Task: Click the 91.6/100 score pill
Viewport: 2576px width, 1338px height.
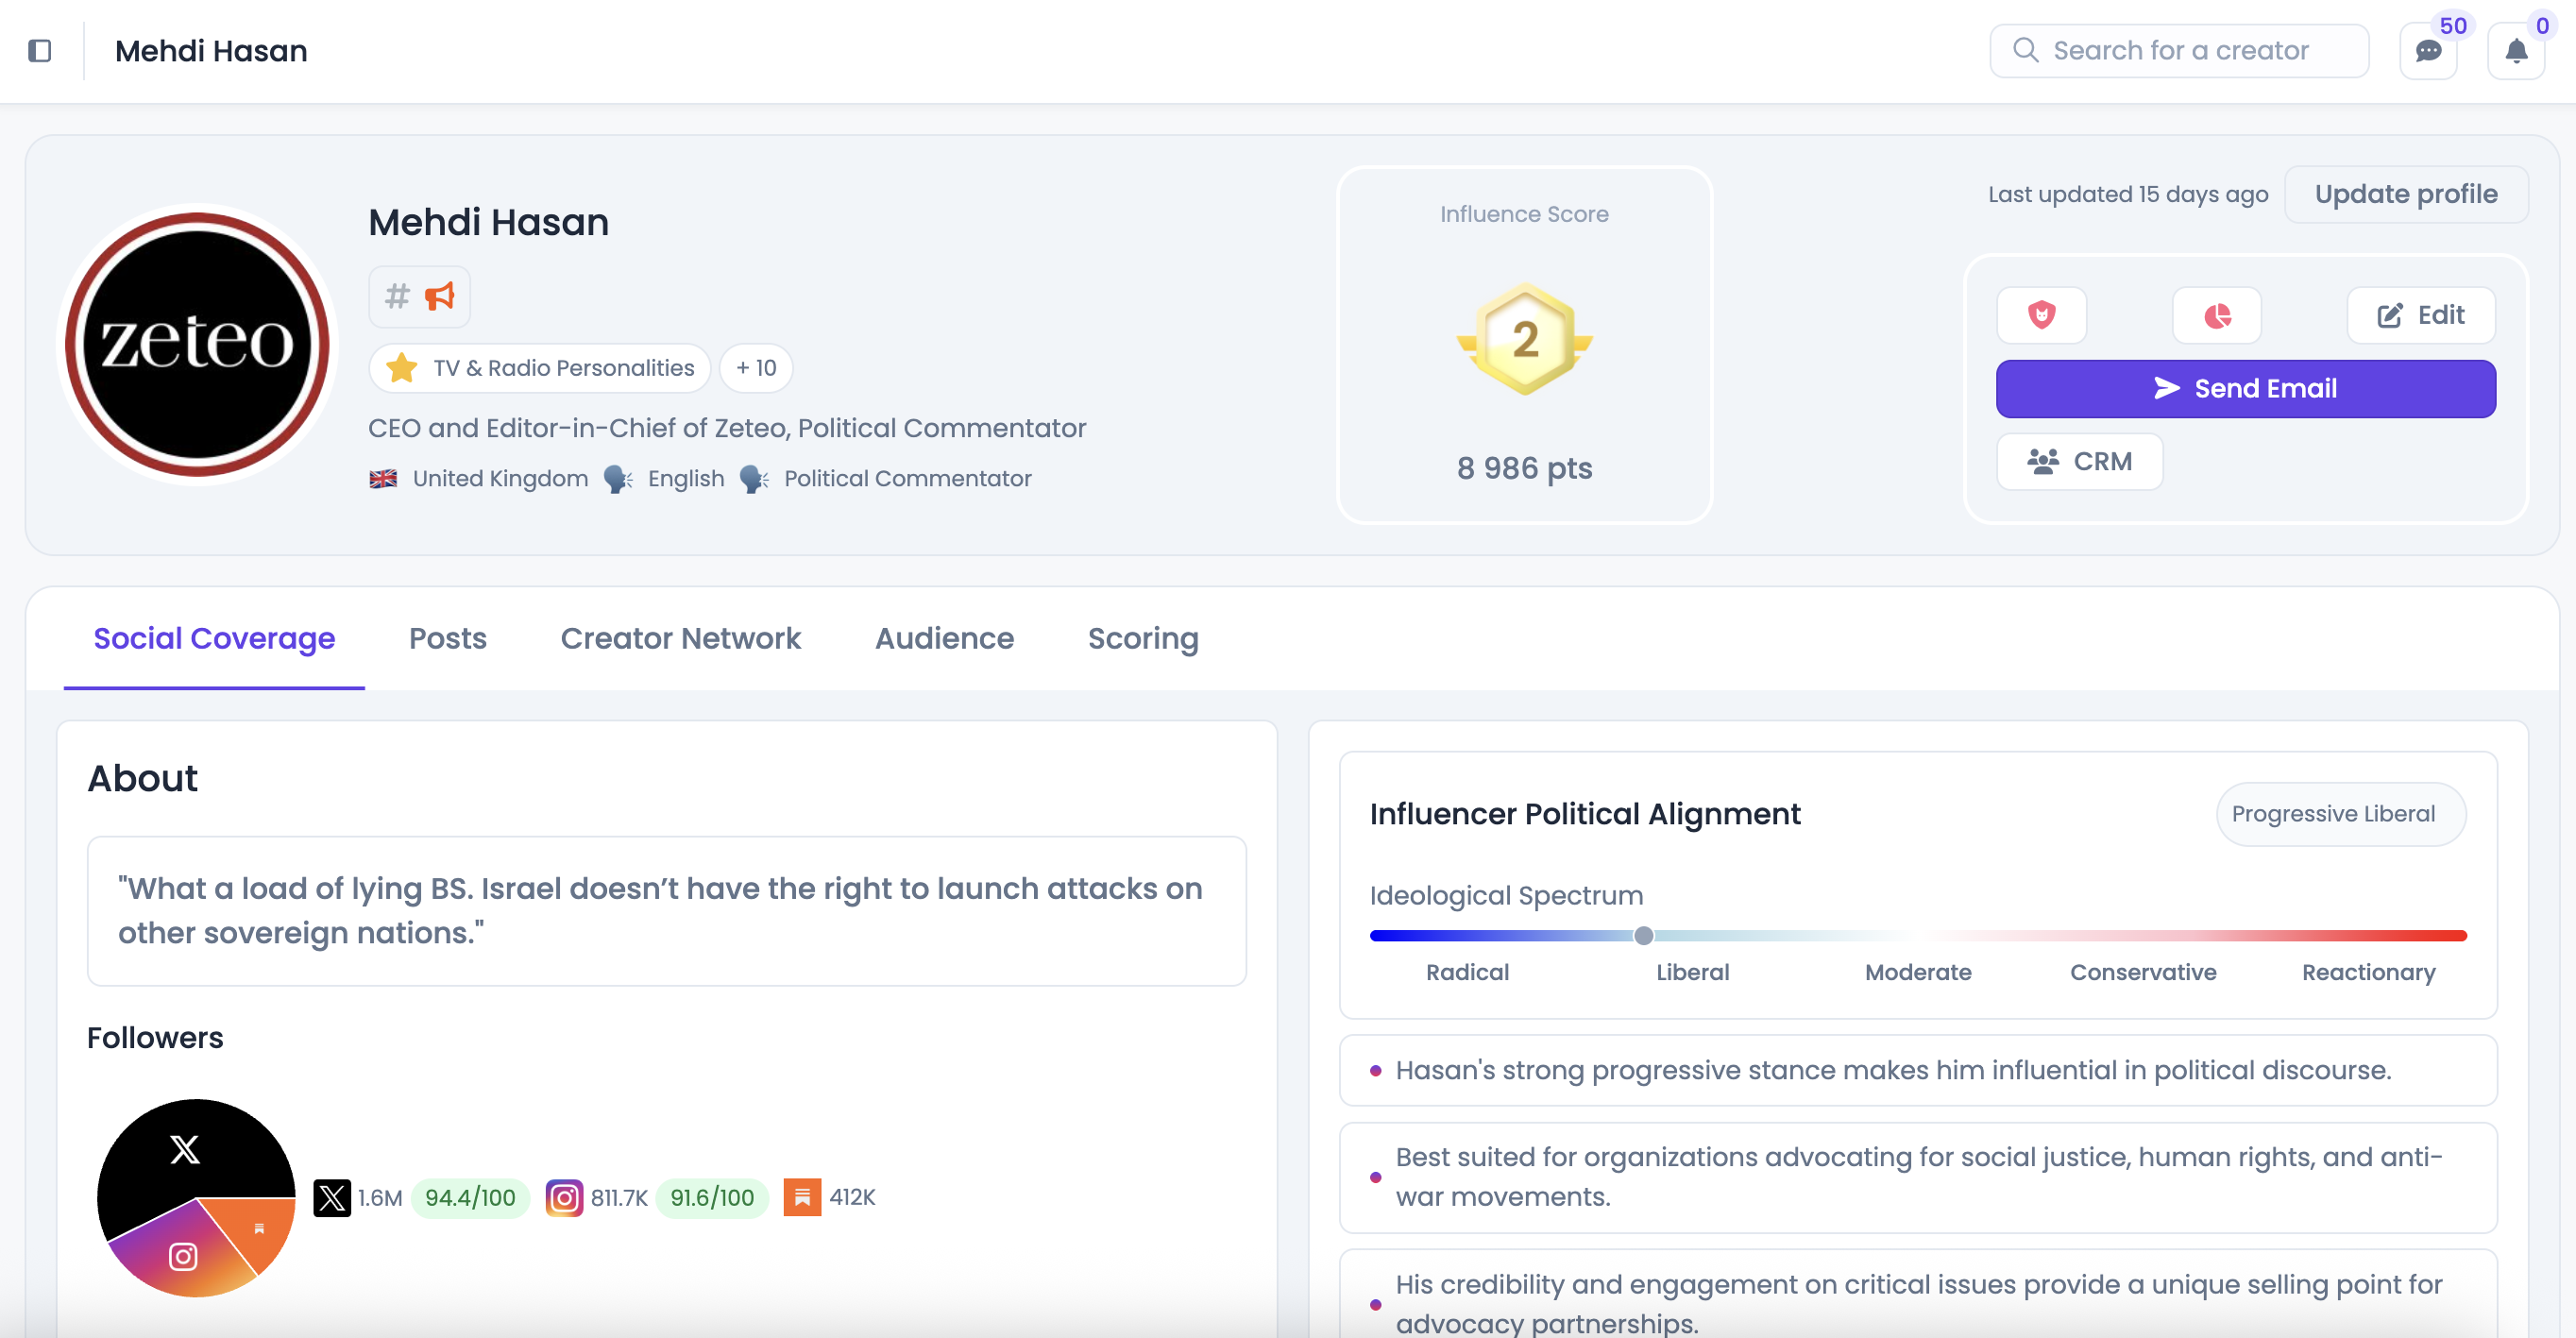Action: (712, 1197)
